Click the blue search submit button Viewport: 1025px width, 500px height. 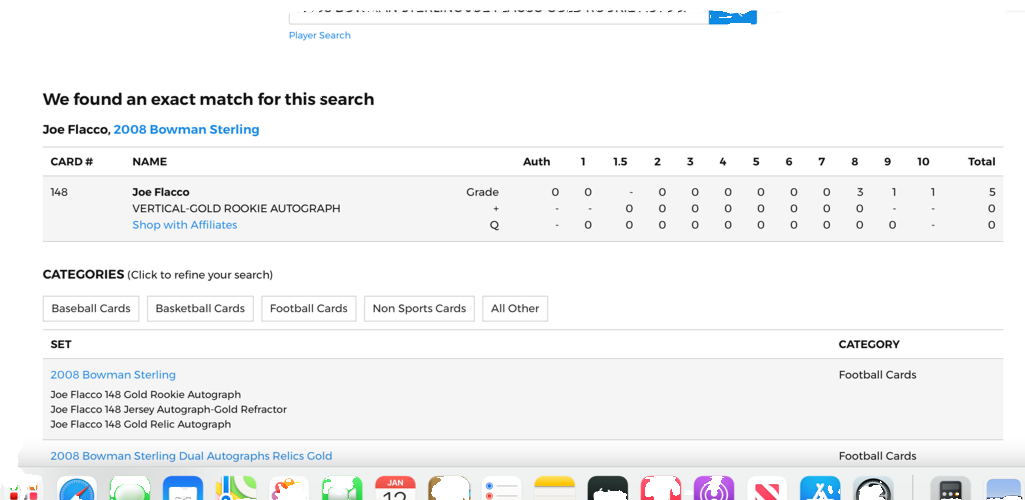click(x=732, y=15)
